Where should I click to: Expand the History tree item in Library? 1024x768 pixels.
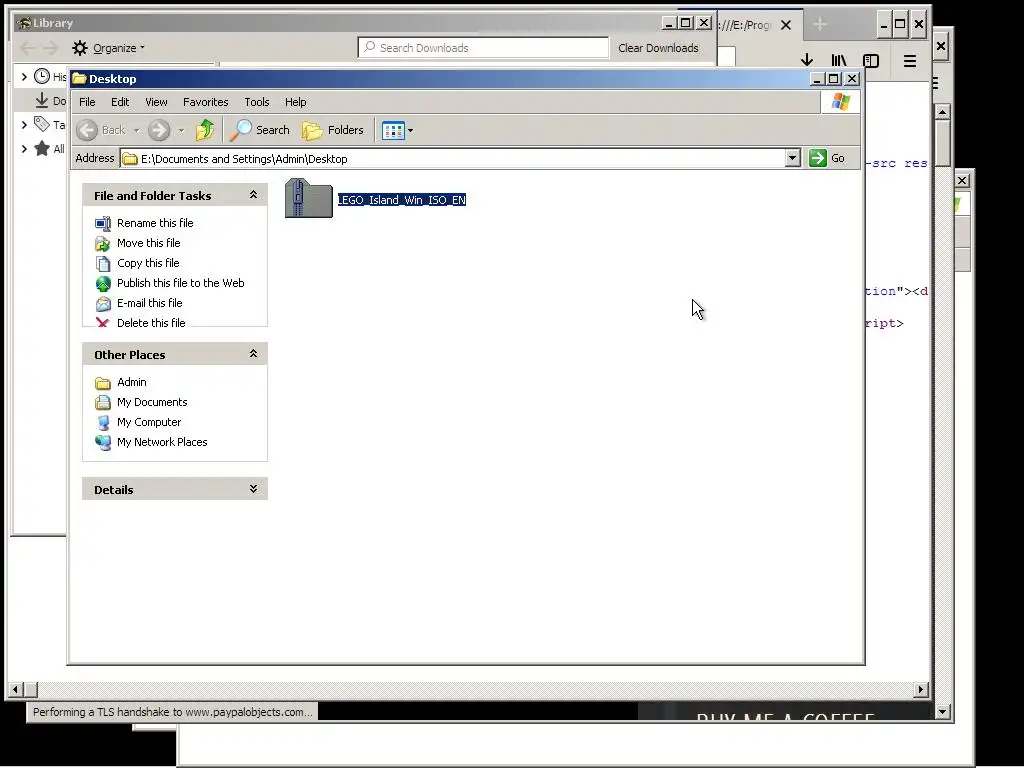click(24, 76)
